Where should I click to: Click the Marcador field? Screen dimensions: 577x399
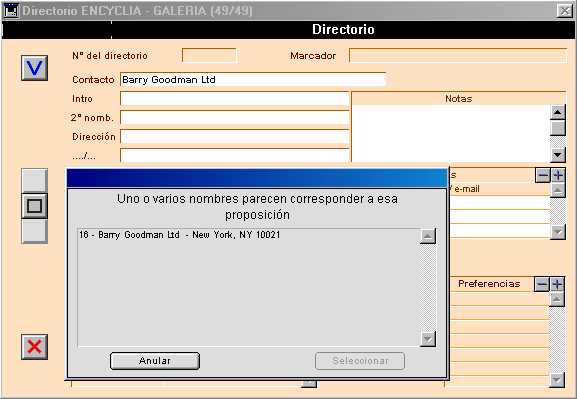tap(458, 56)
